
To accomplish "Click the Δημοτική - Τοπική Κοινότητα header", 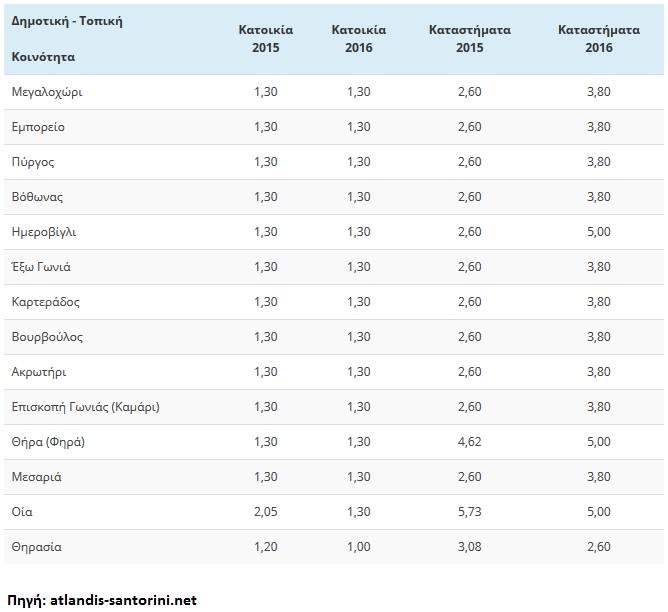I will point(66,38).
